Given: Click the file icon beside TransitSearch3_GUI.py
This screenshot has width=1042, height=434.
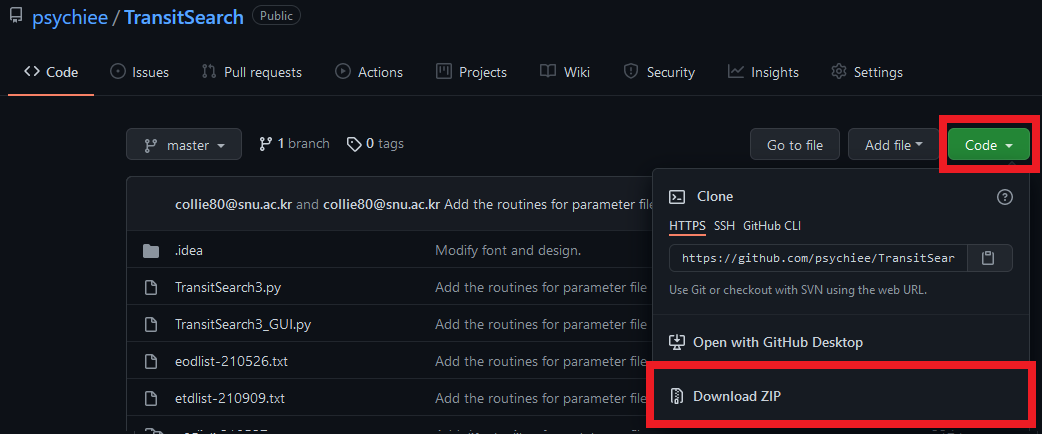Looking at the screenshot, I should [151, 325].
